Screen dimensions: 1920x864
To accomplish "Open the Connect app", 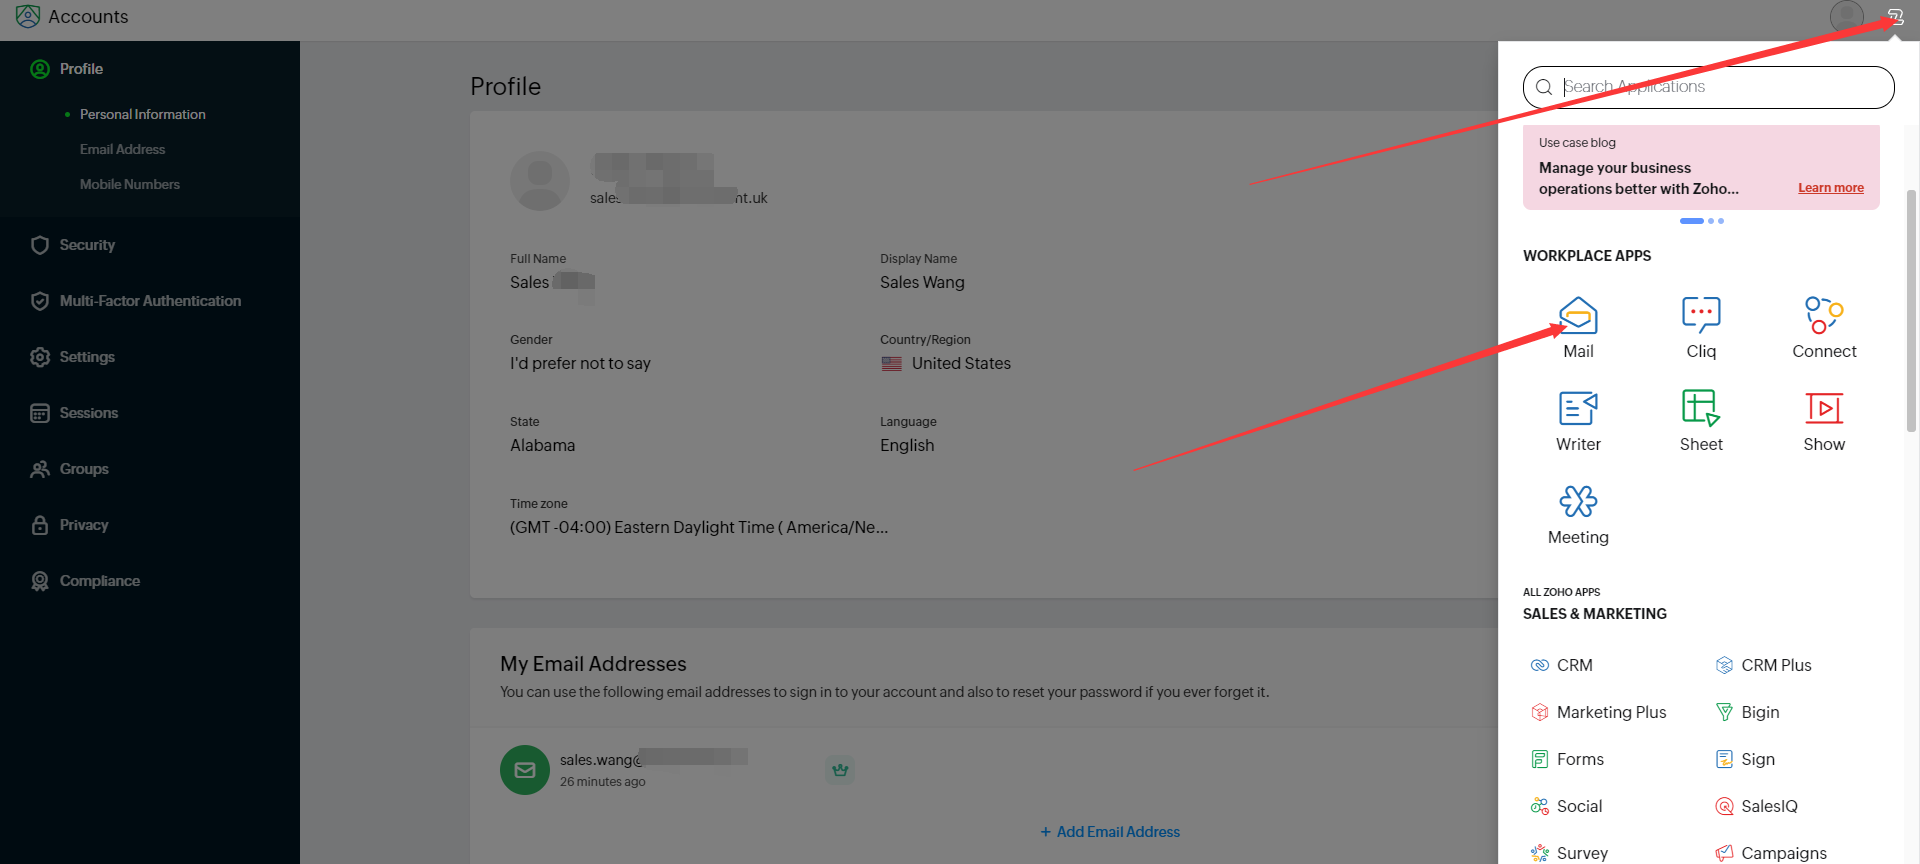I will coord(1824,328).
